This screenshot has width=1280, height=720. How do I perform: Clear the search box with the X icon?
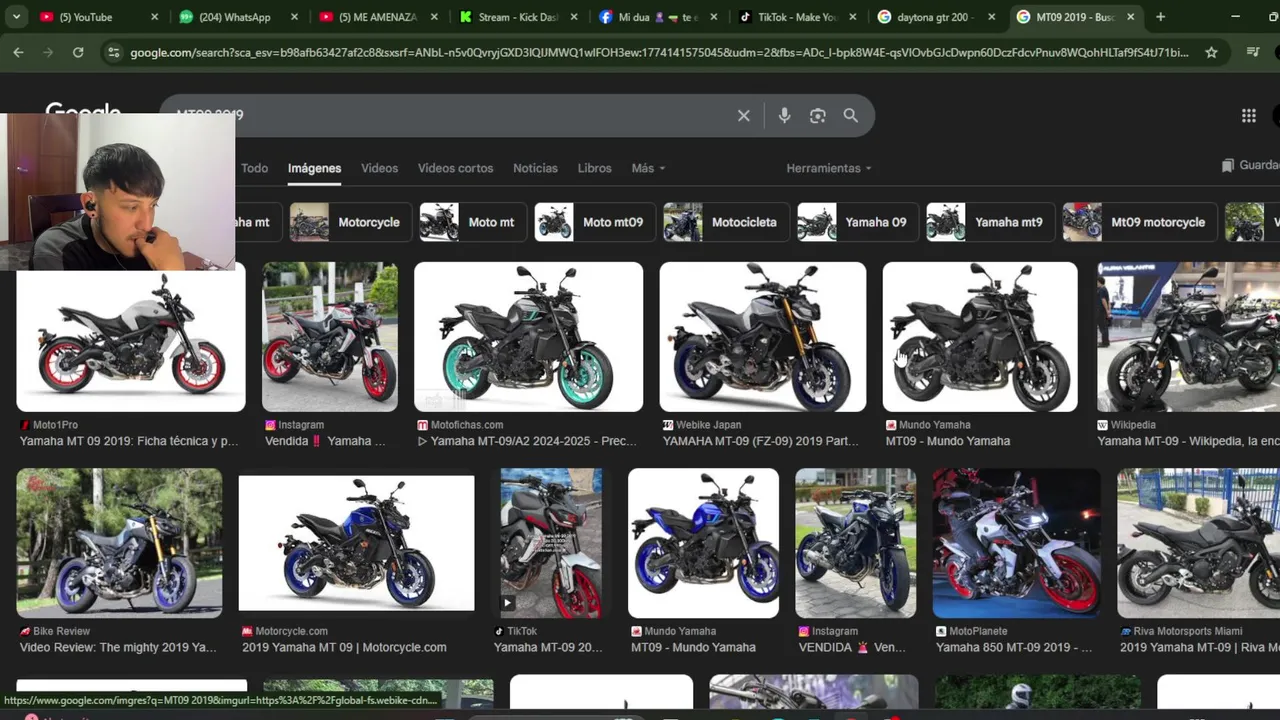click(744, 116)
